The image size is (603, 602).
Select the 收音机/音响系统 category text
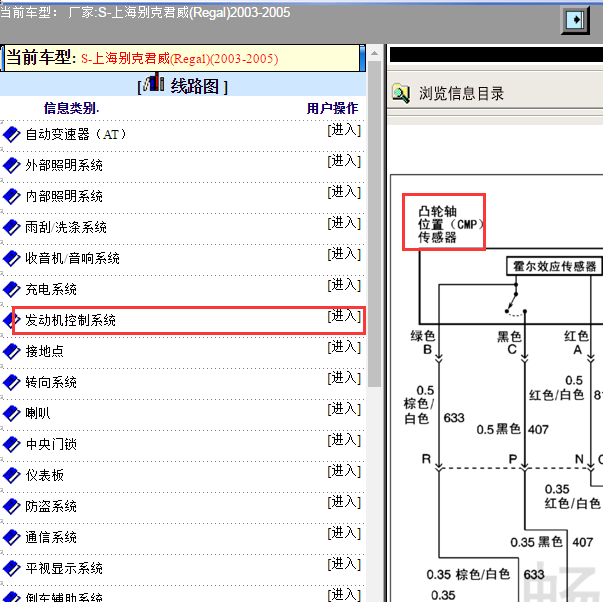(x=72, y=258)
